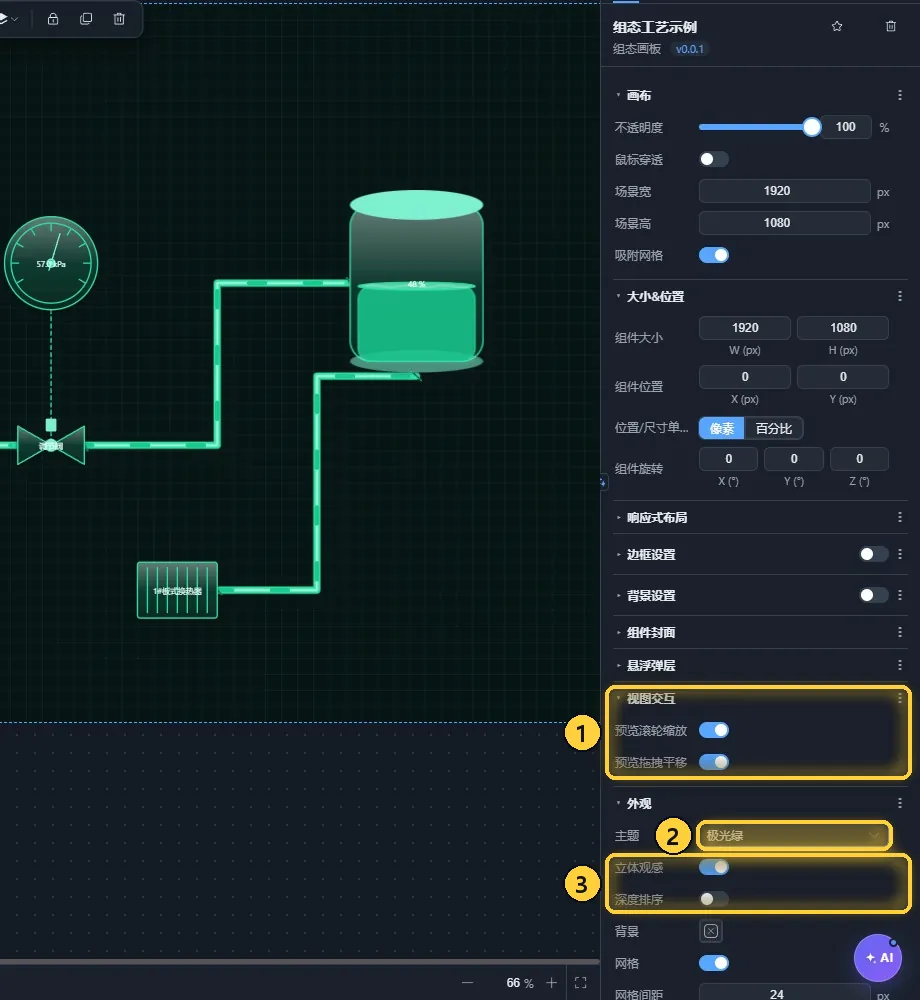Expand the 悬浮弹层 section
920x1000 pixels.
tap(618, 665)
